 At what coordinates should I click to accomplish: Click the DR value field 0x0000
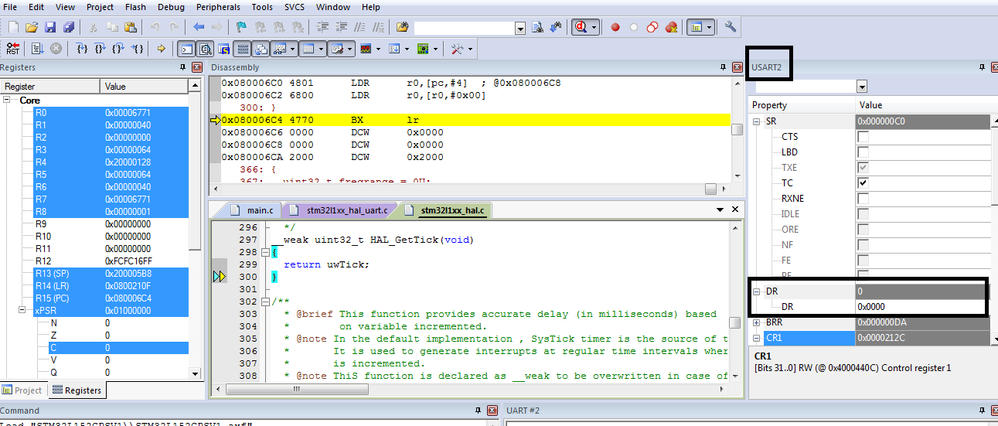(x=922, y=307)
